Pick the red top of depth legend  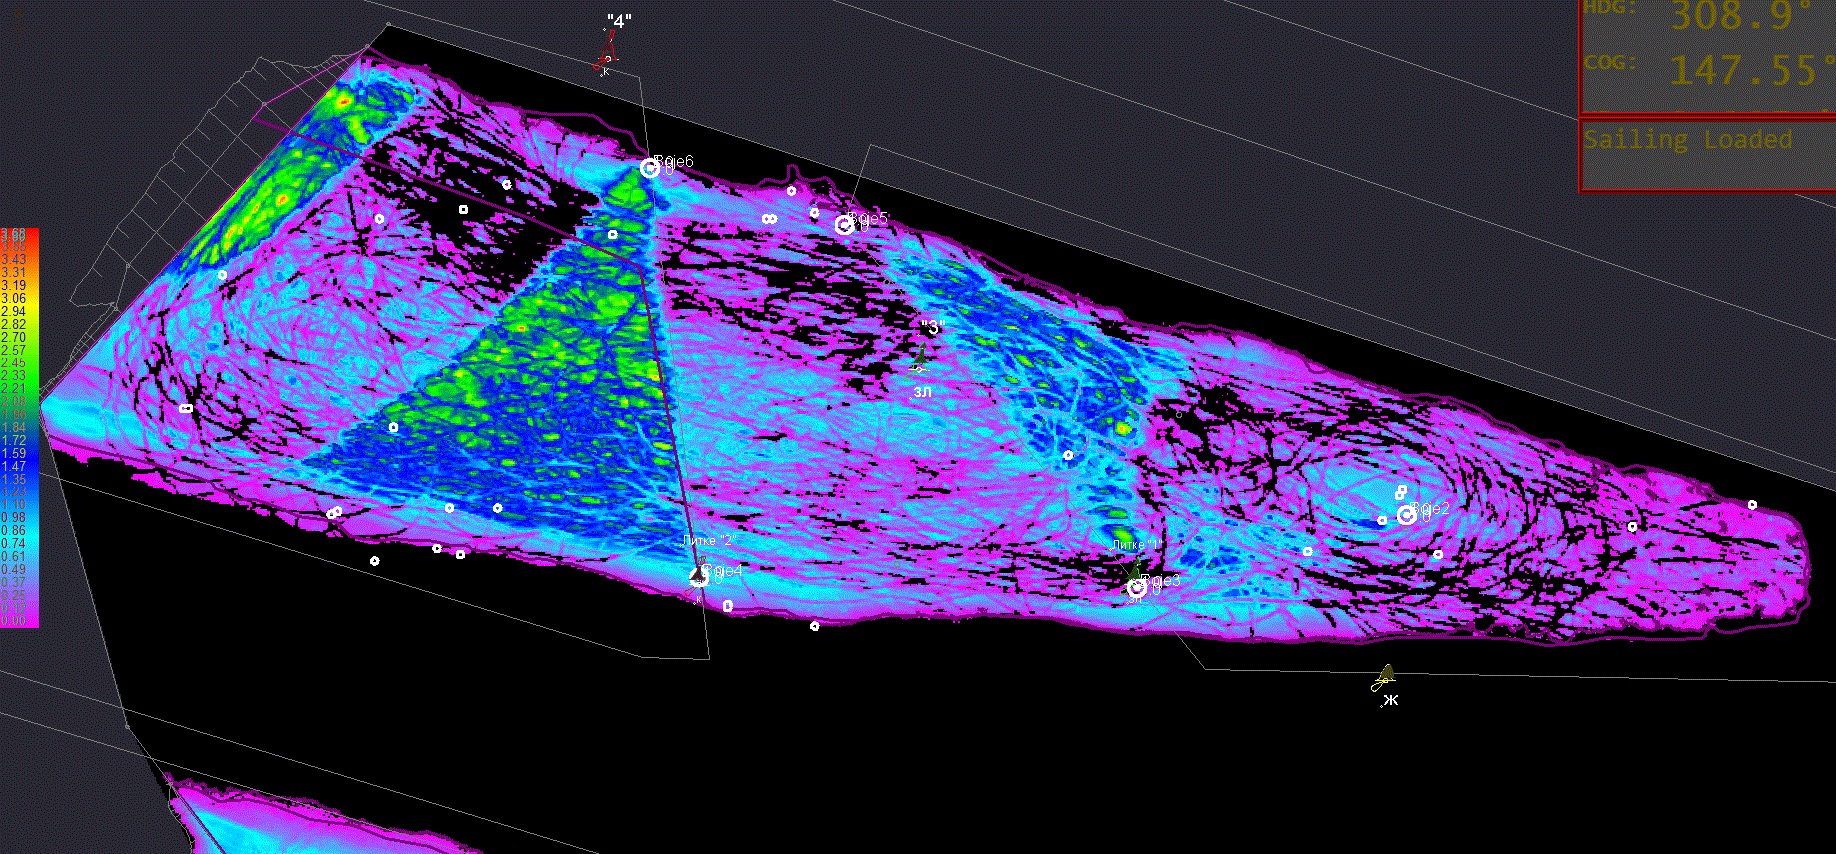click(x=19, y=234)
